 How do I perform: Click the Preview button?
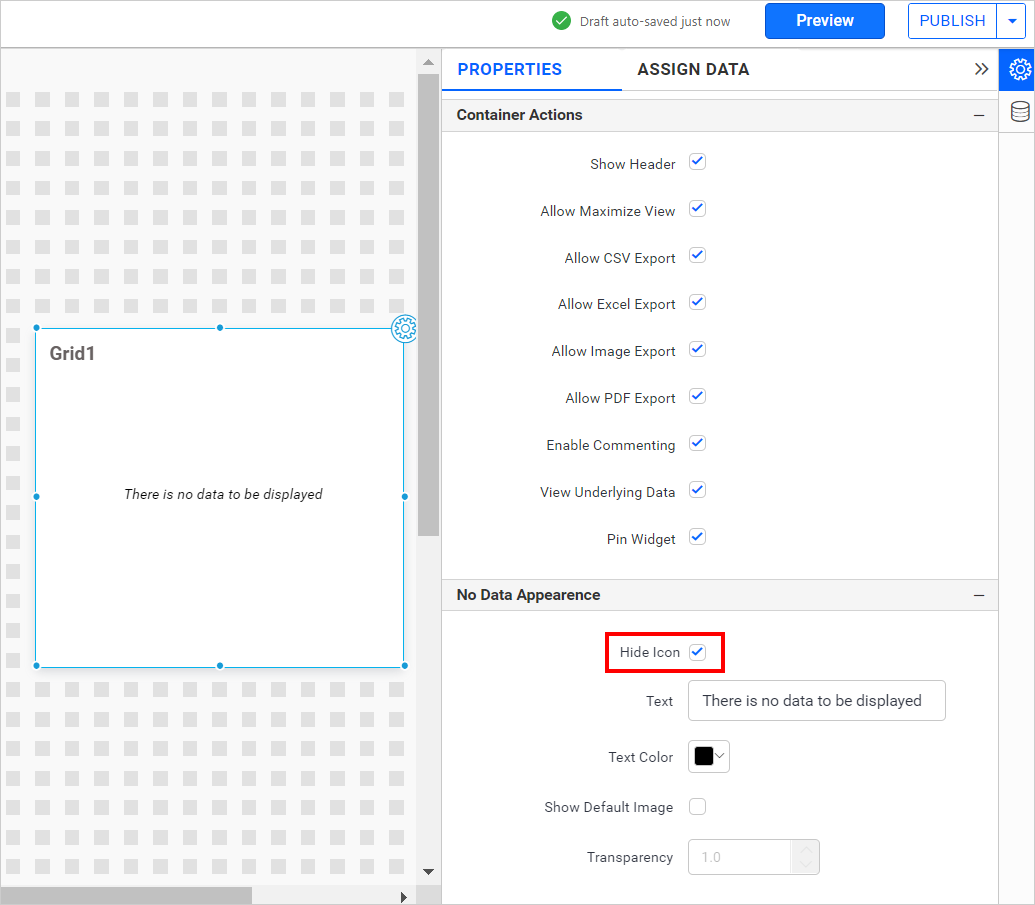click(x=824, y=21)
